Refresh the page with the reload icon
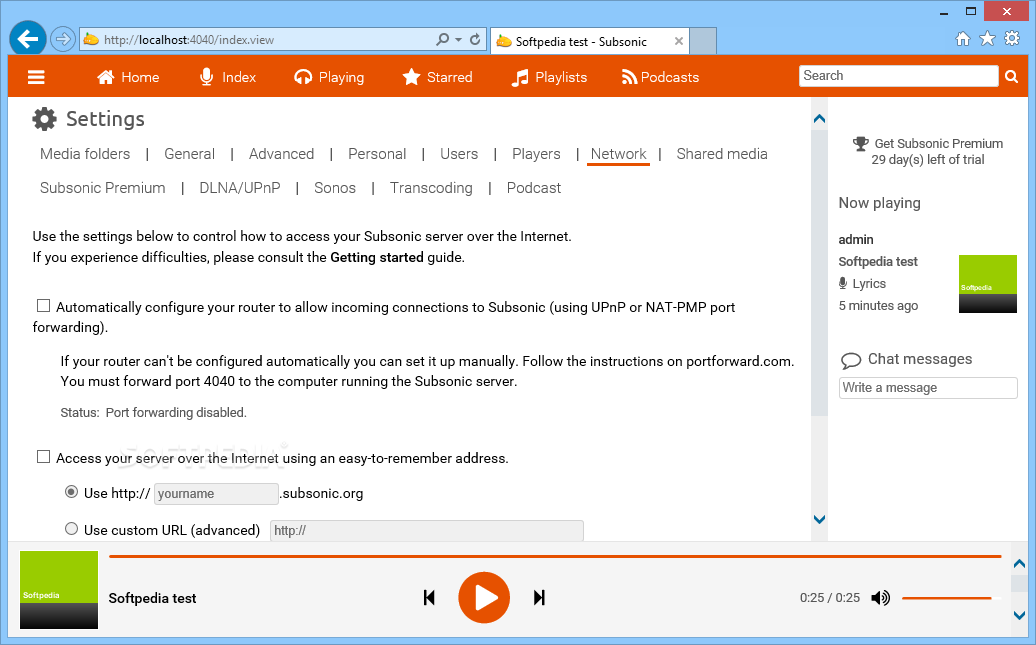 point(475,40)
